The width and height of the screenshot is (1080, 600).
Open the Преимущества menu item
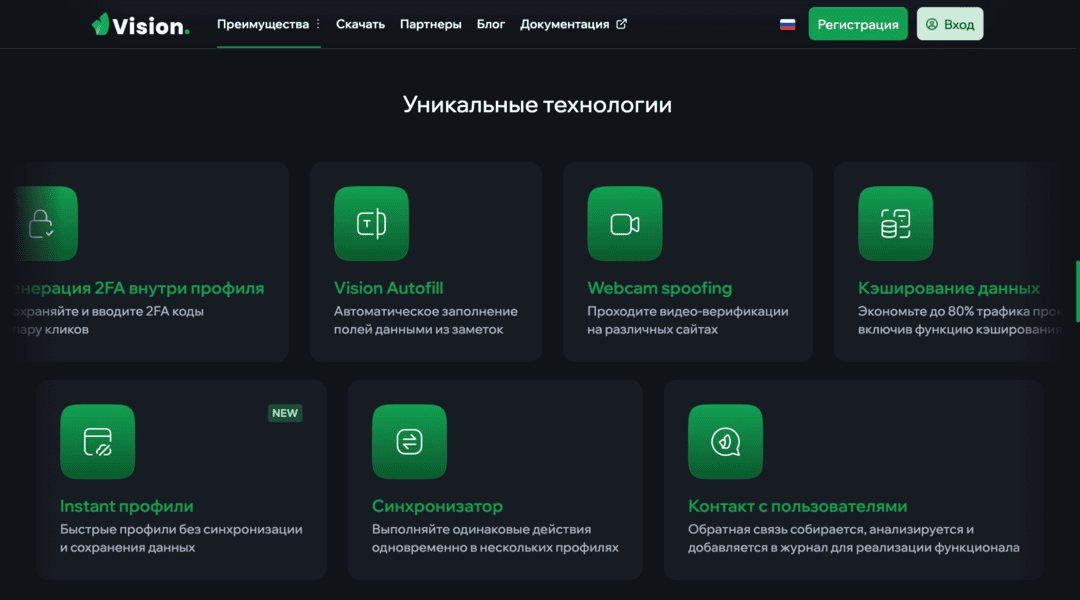[x=262, y=24]
